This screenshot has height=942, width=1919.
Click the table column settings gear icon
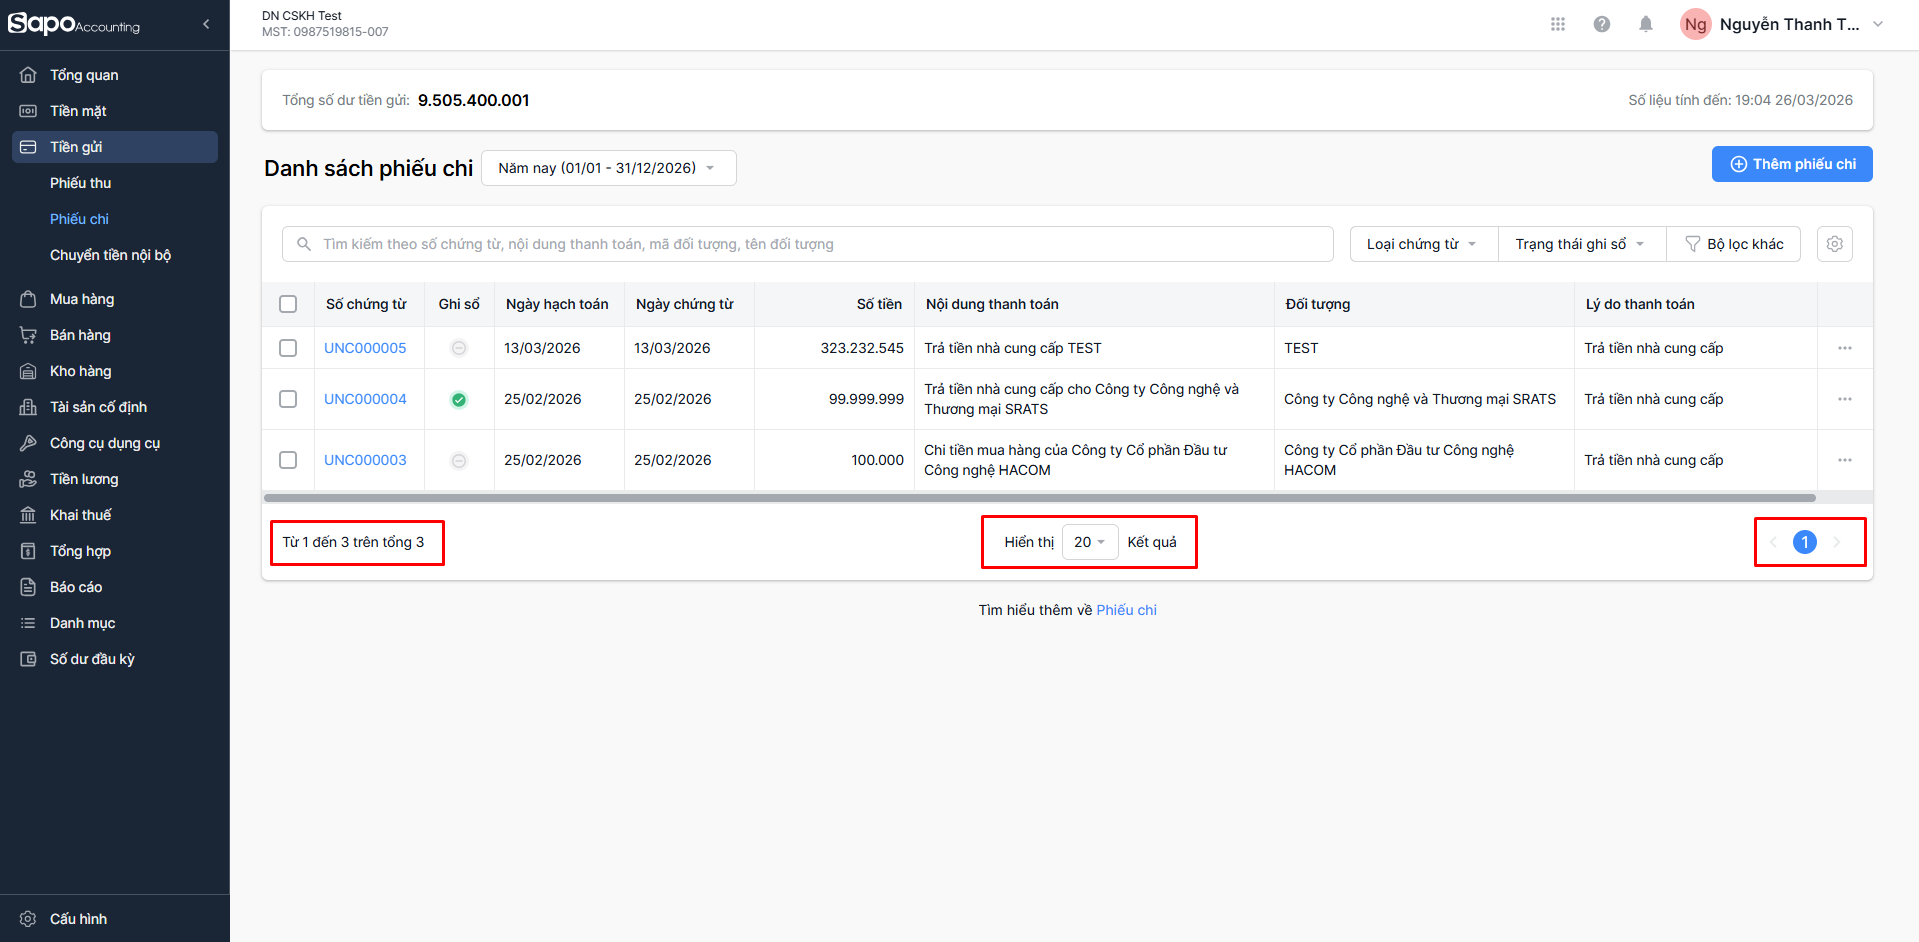click(x=1834, y=244)
